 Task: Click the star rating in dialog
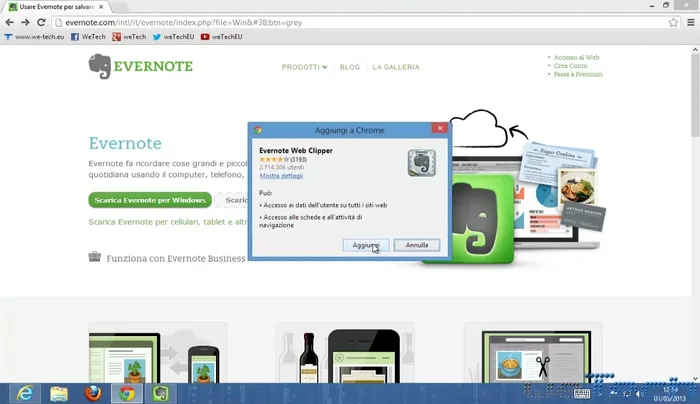pyautogui.click(x=274, y=159)
